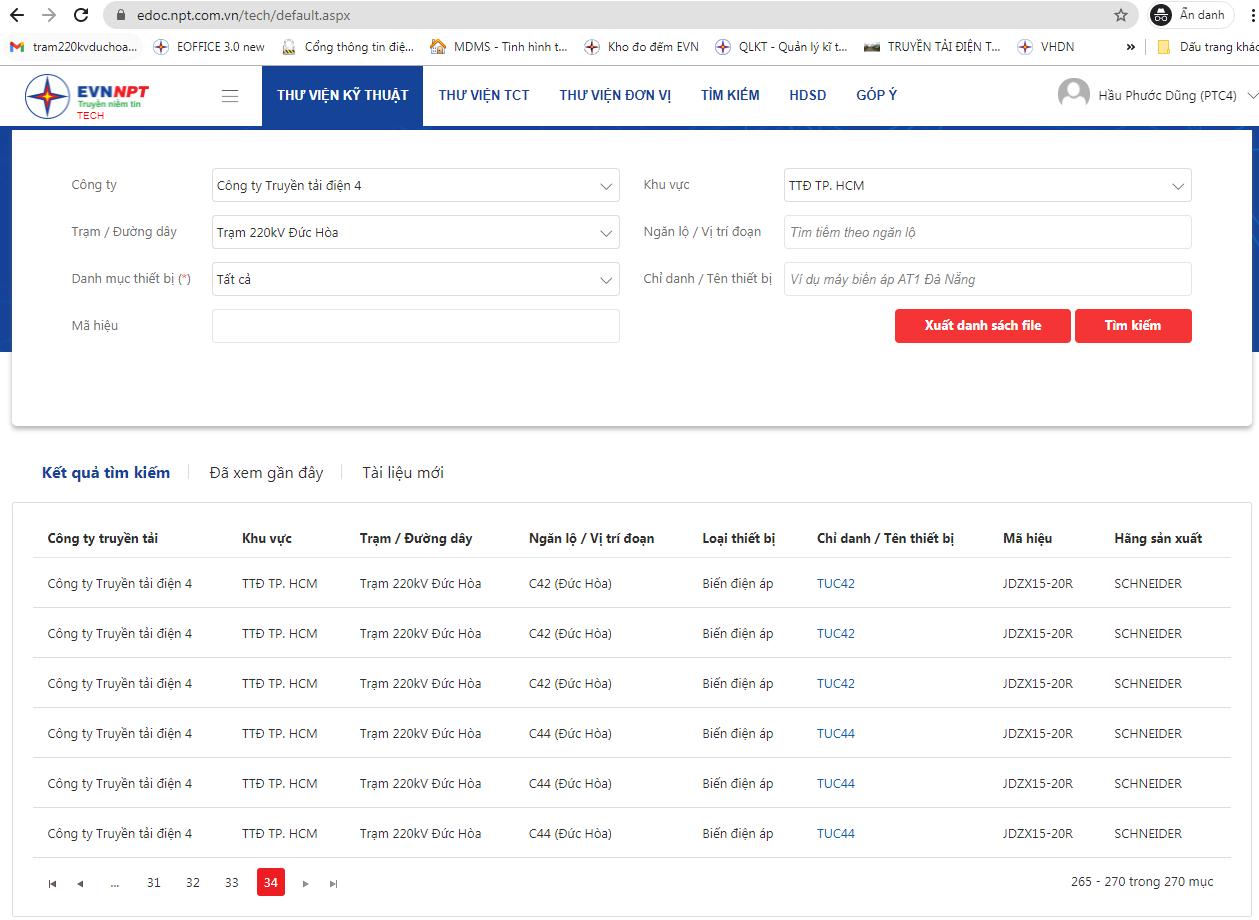Open the first TUC42 device link
This screenshot has height=920, width=1259.
point(835,584)
